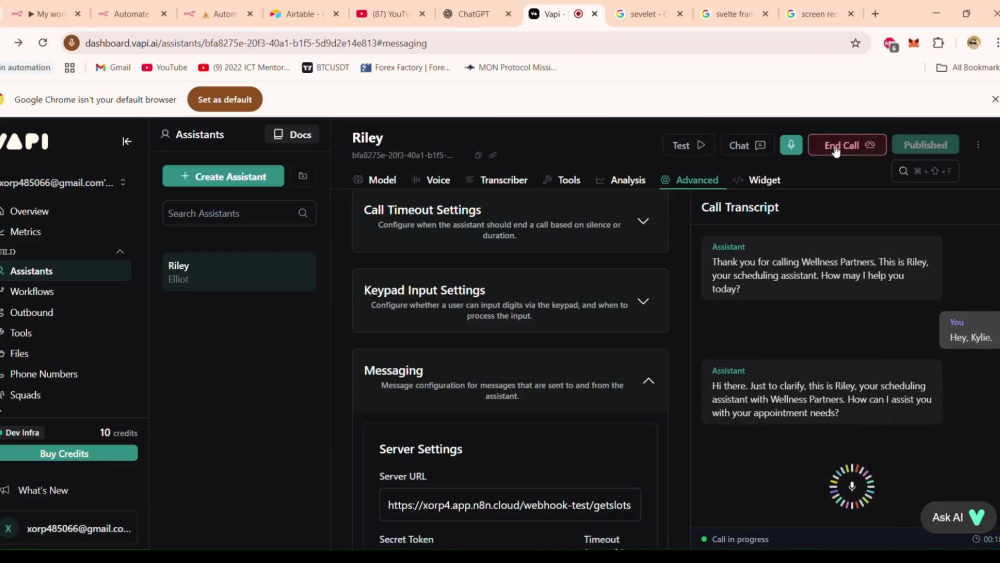This screenshot has width=1000, height=563.
Task: Open Workflows in the sidebar
Action: click(31, 291)
